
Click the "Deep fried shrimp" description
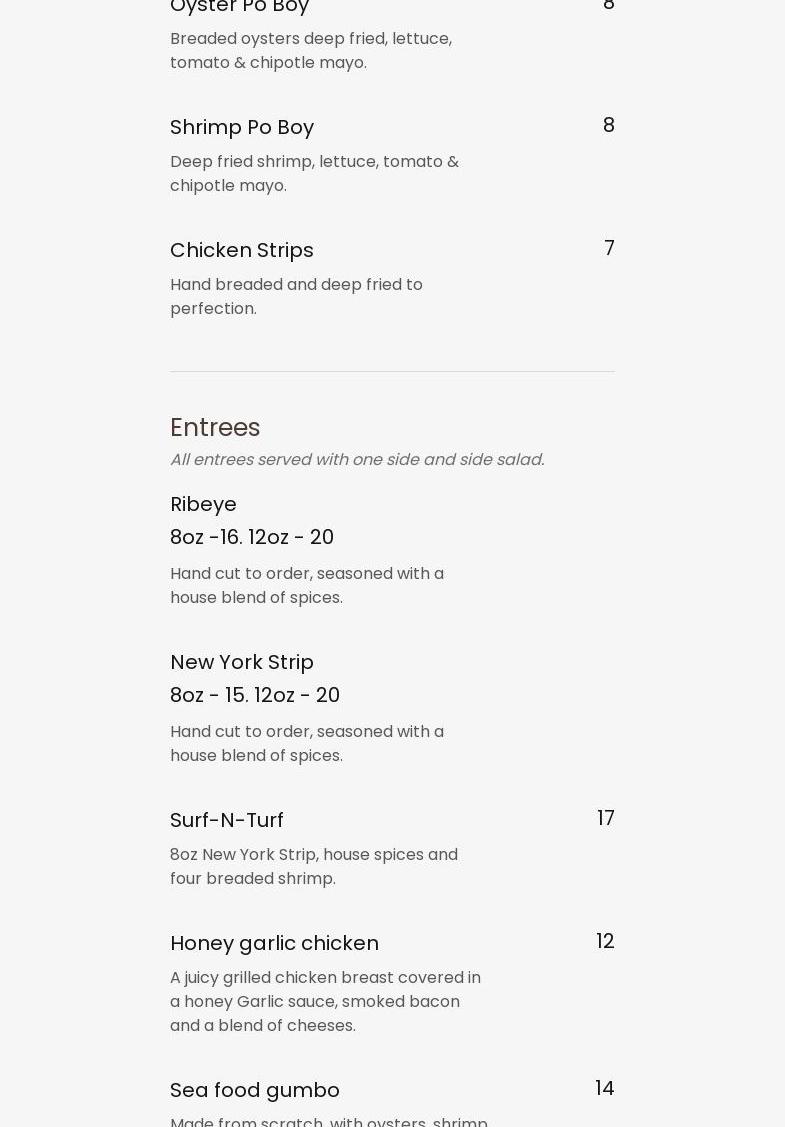tap(314, 173)
